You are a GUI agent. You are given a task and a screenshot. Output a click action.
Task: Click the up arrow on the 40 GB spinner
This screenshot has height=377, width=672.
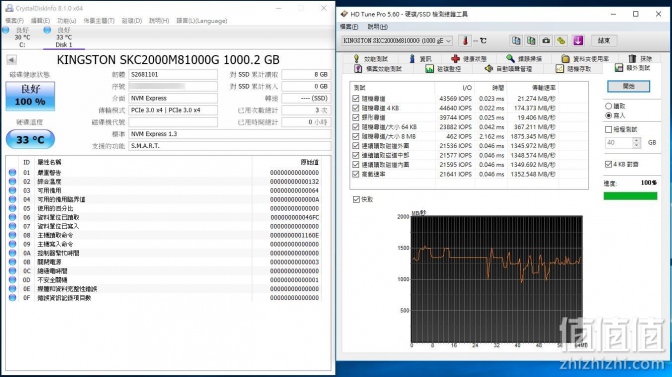tap(636, 140)
